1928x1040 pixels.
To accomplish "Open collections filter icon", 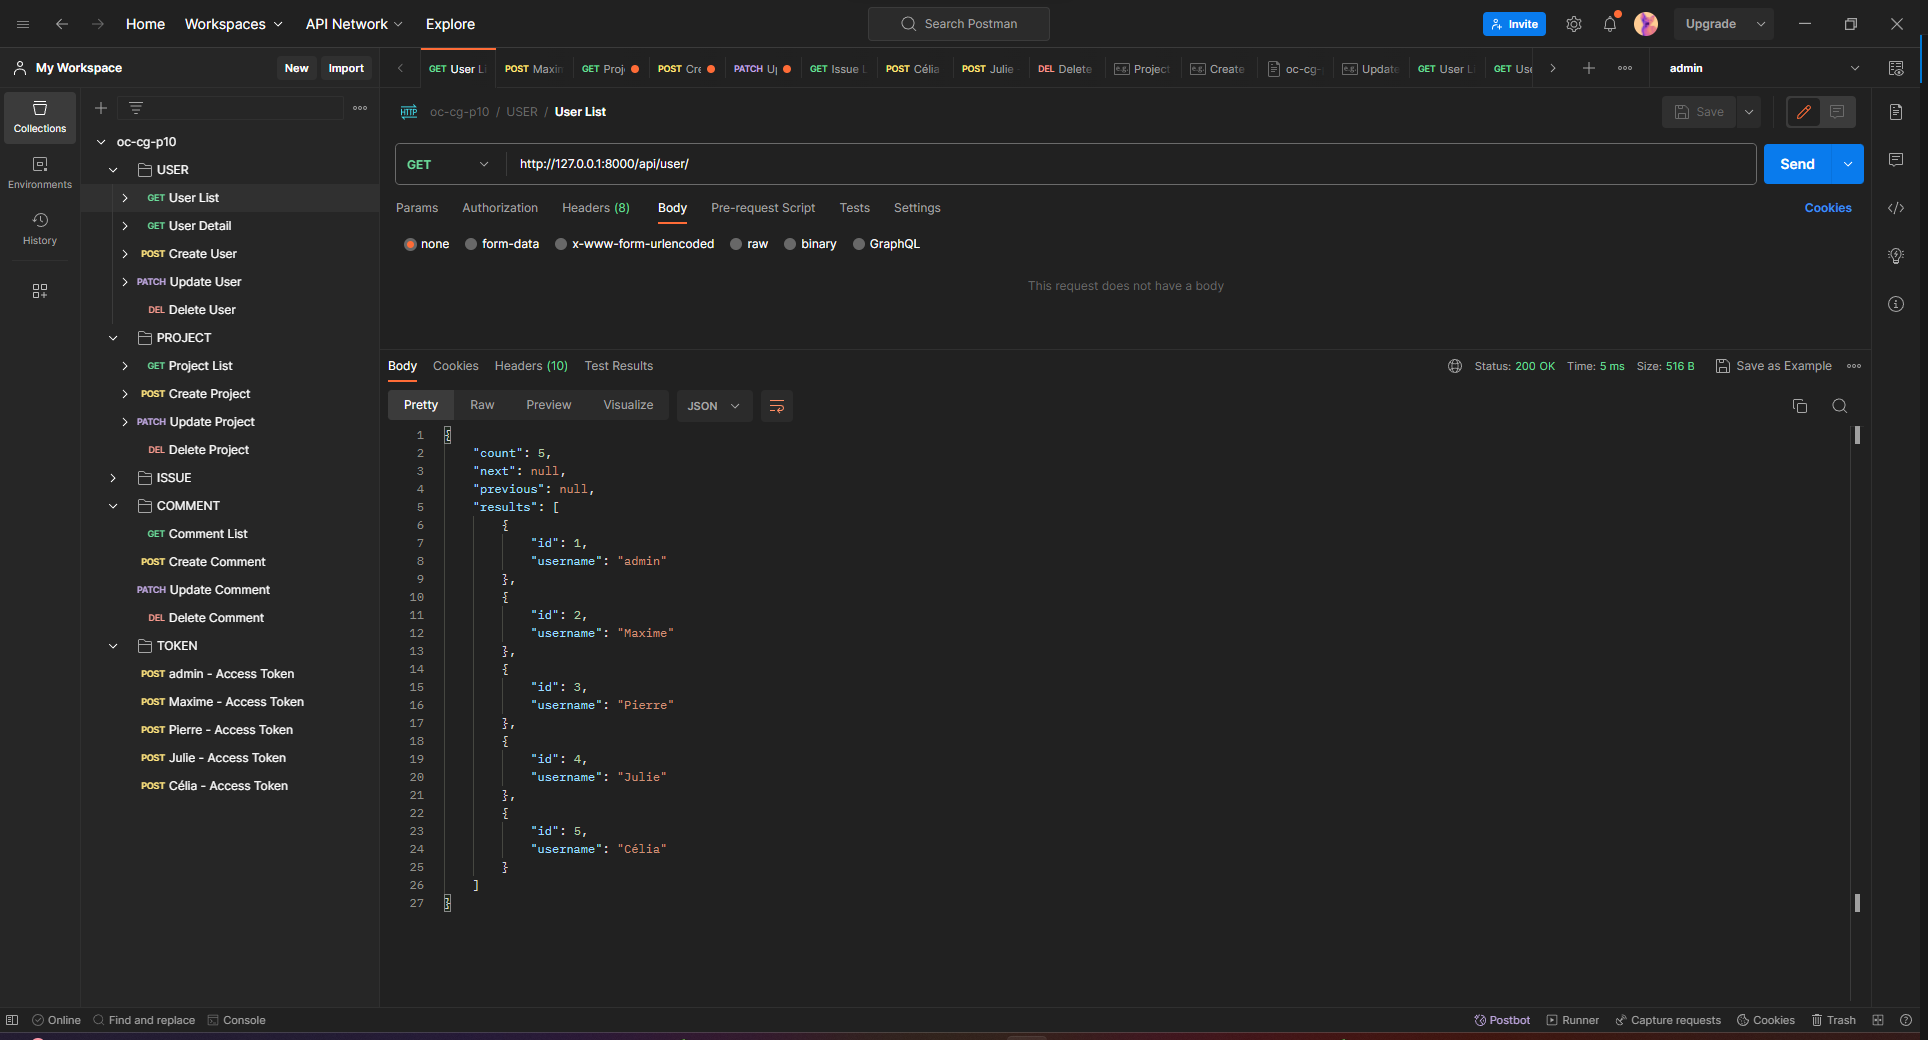I will (x=136, y=108).
